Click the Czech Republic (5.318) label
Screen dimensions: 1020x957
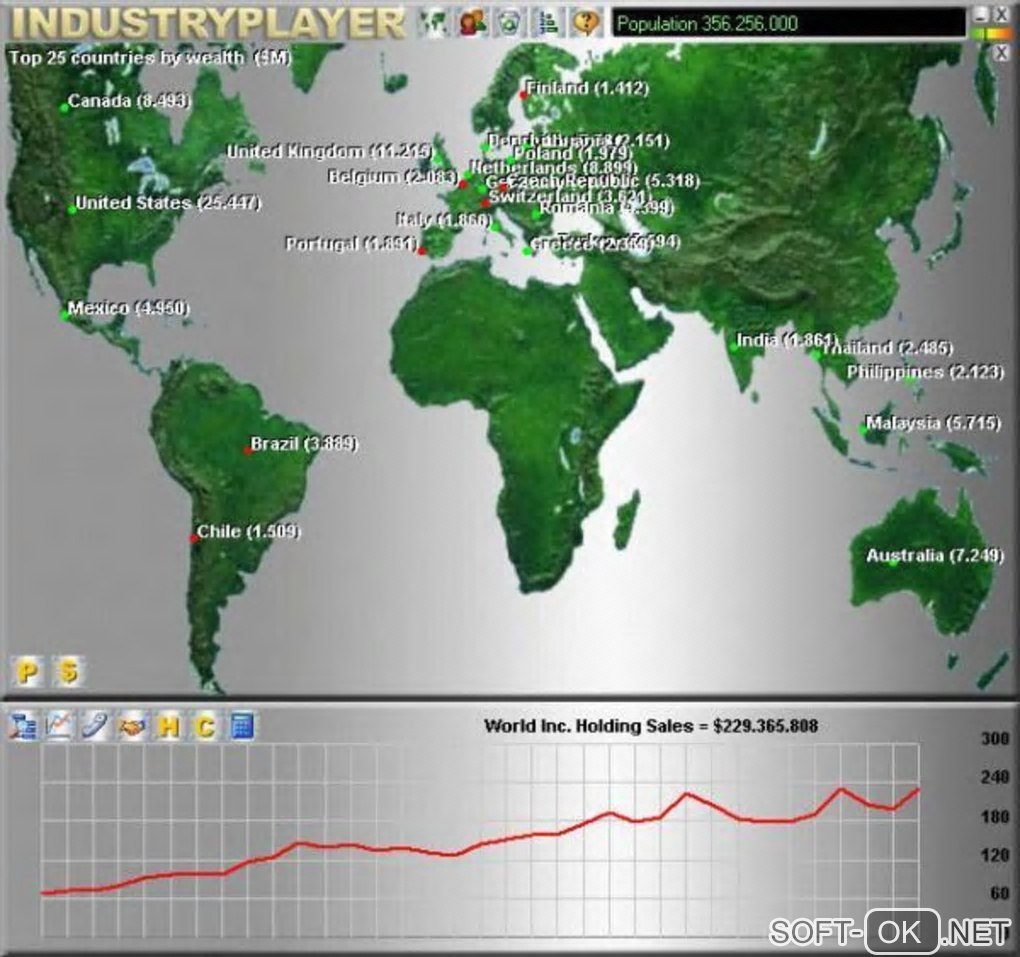pyautogui.click(x=602, y=181)
